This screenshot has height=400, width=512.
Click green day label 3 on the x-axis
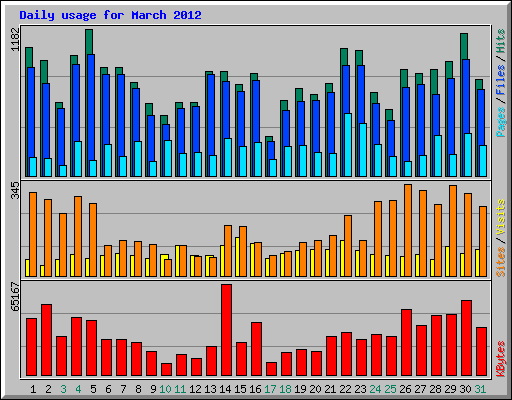pyautogui.click(x=63, y=389)
